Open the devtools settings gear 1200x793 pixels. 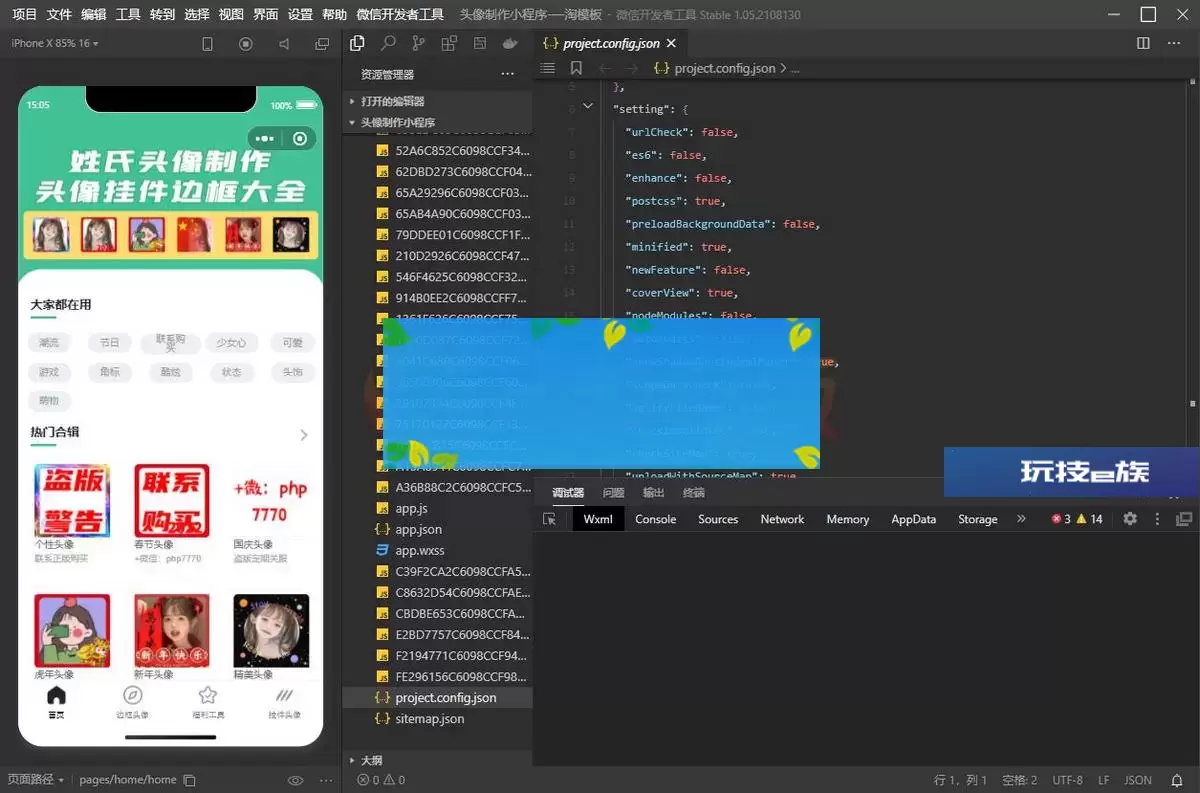point(1130,519)
